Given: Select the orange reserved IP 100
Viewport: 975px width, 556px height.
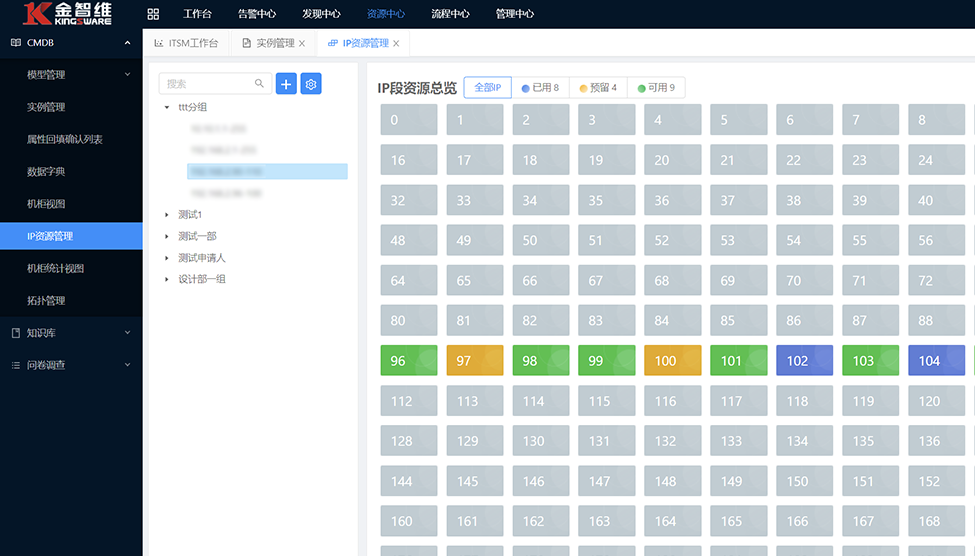Looking at the screenshot, I should coord(672,360).
